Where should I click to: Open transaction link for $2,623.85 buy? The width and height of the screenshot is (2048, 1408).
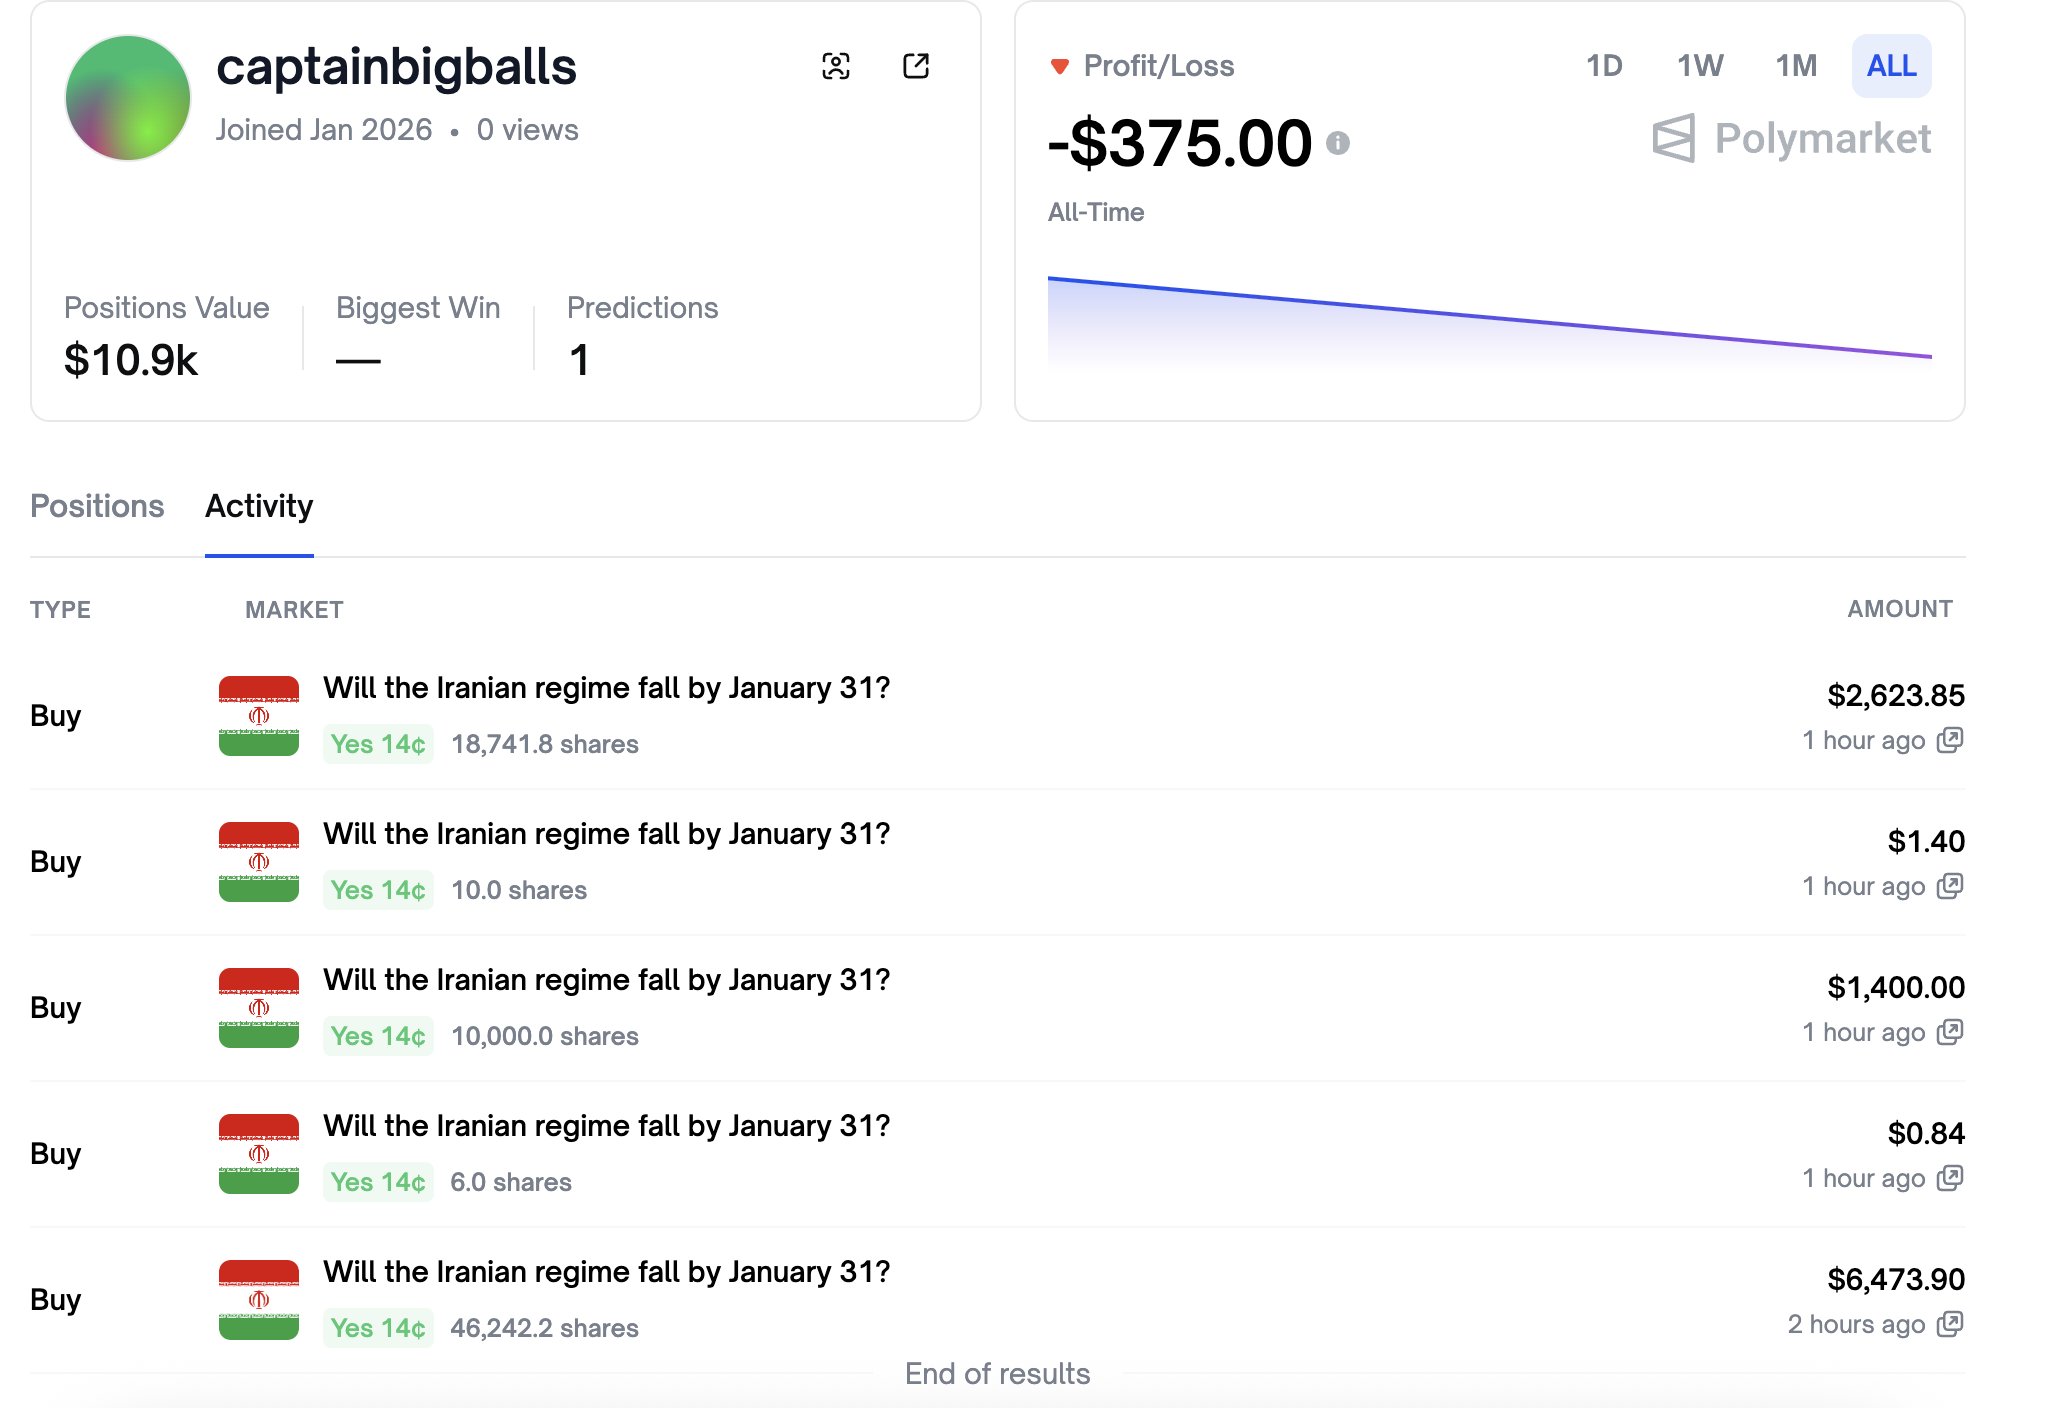coord(1949,740)
